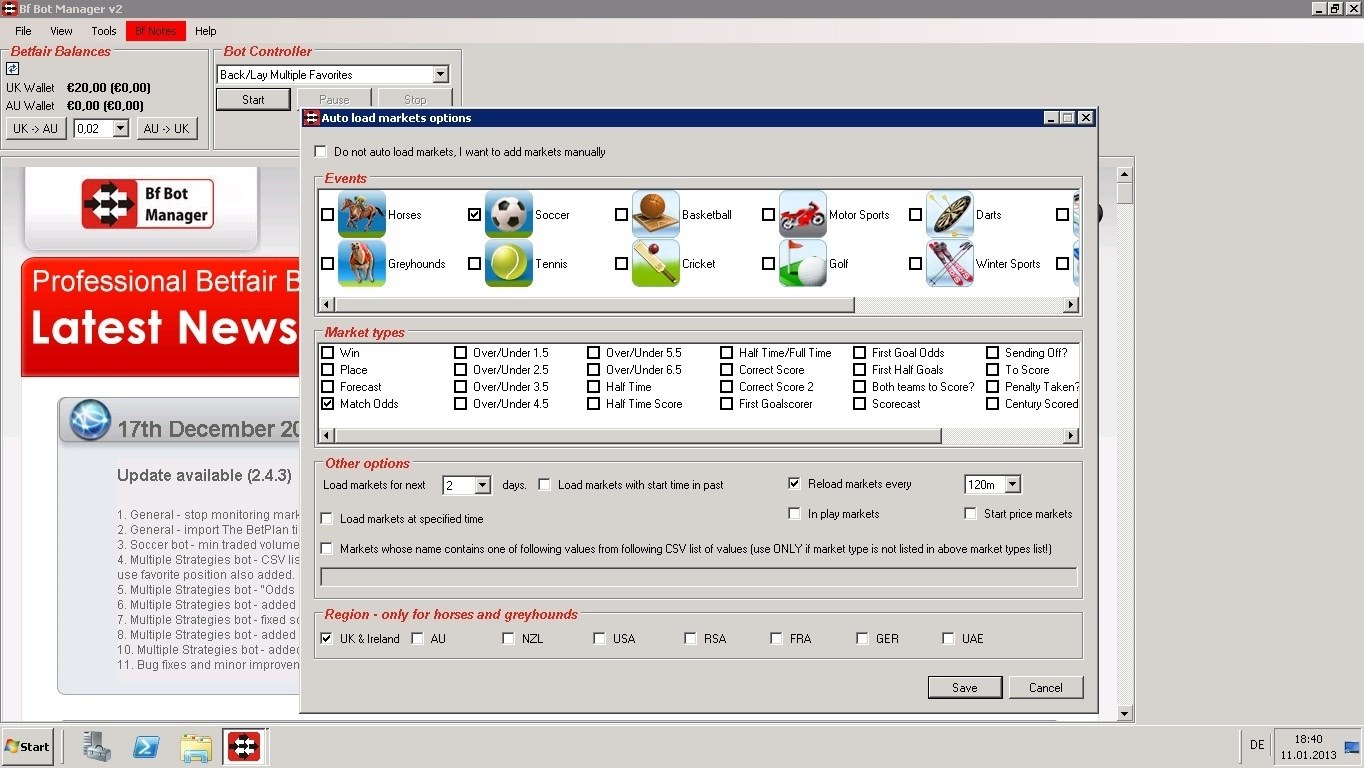Click the Windows Start button
Viewport: 1364px width, 768px height.
pyautogui.click(x=28, y=746)
